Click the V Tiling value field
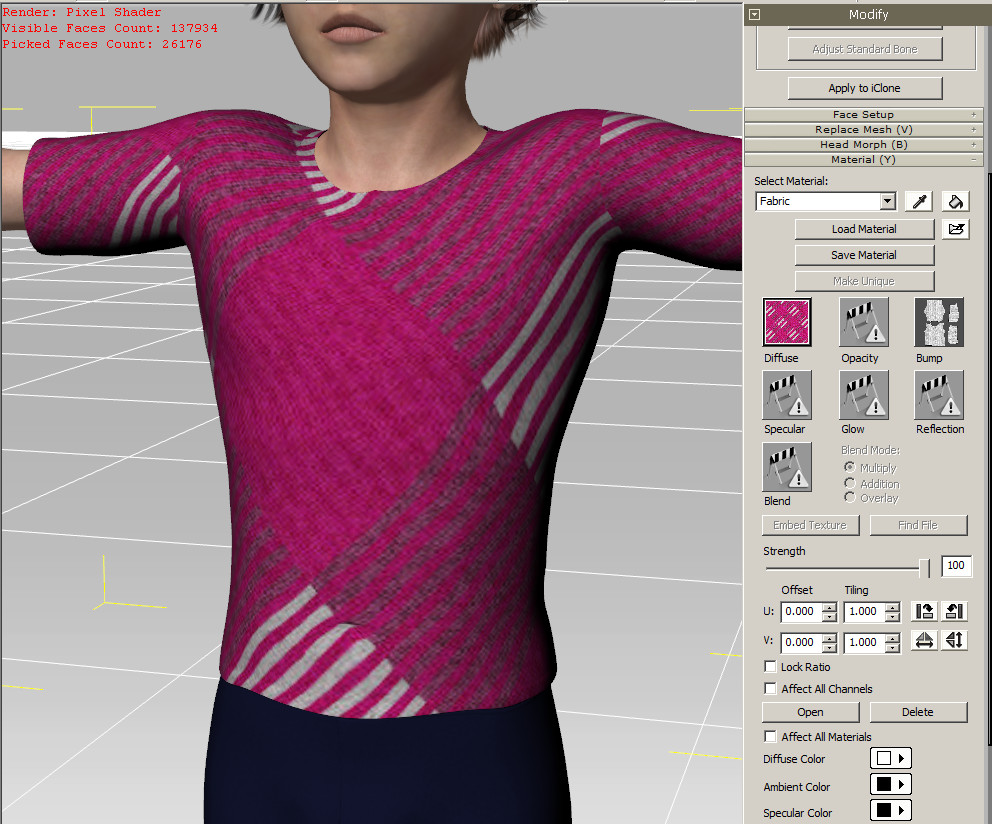This screenshot has height=824, width=992. click(865, 642)
